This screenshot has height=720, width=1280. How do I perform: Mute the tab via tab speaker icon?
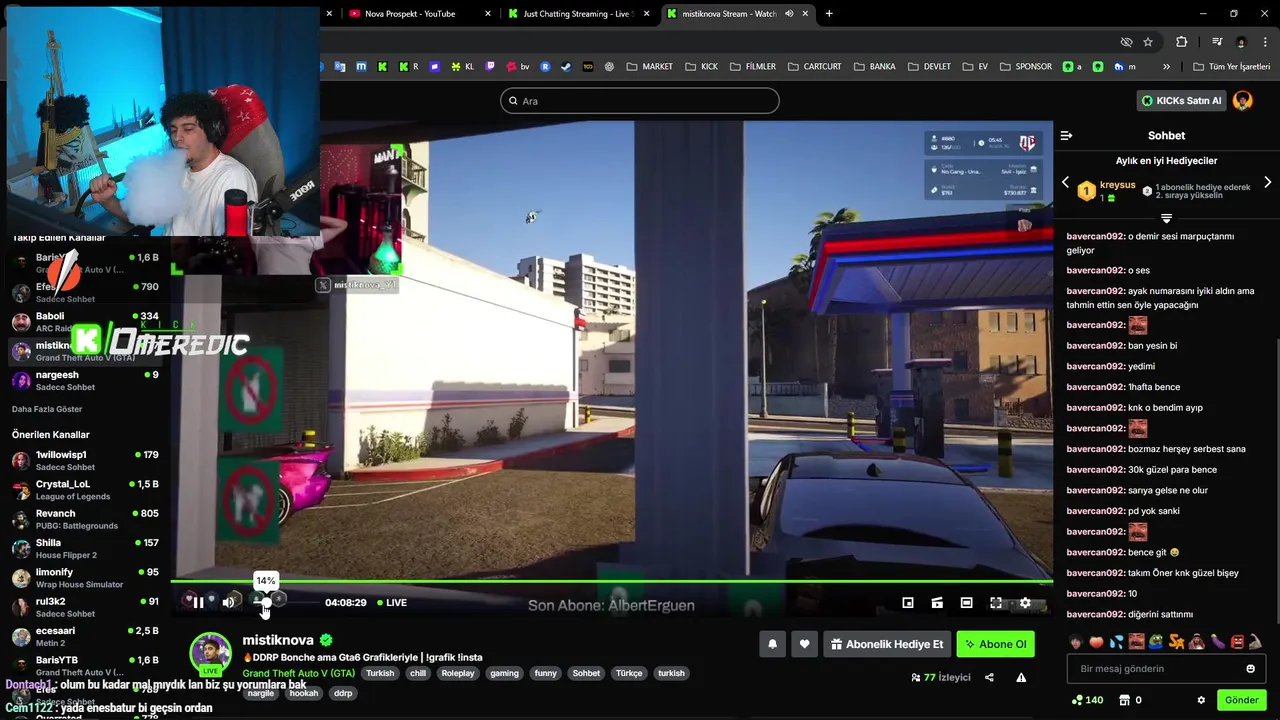point(789,14)
